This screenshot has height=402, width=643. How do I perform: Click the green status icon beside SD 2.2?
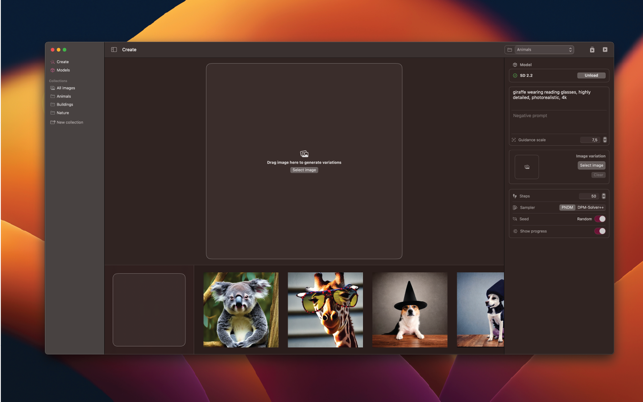tap(515, 75)
